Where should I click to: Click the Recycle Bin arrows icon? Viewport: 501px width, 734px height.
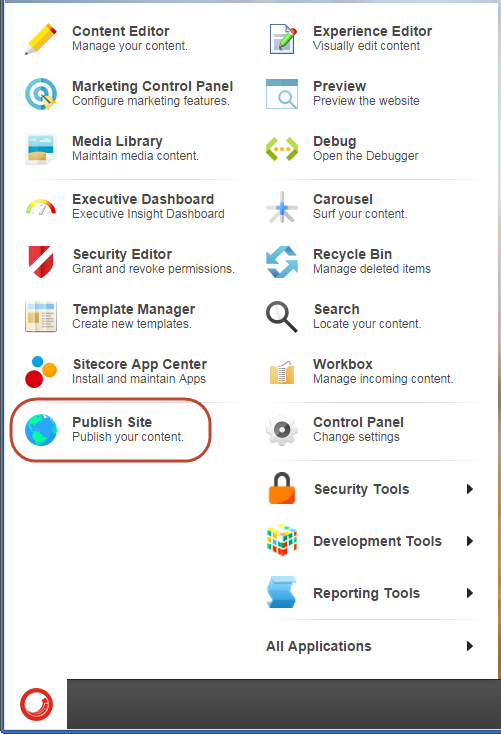[282, 262]
